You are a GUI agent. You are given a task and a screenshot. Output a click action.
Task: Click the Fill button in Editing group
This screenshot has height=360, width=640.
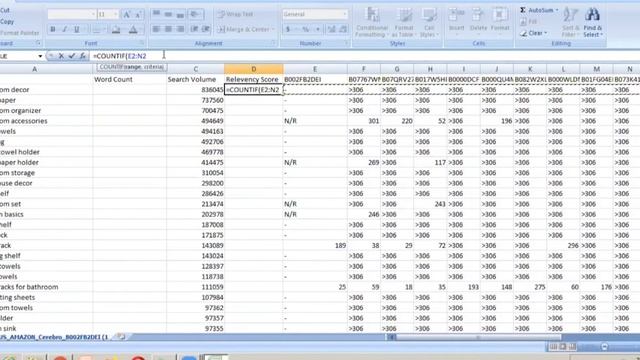[x=529, y=21]
